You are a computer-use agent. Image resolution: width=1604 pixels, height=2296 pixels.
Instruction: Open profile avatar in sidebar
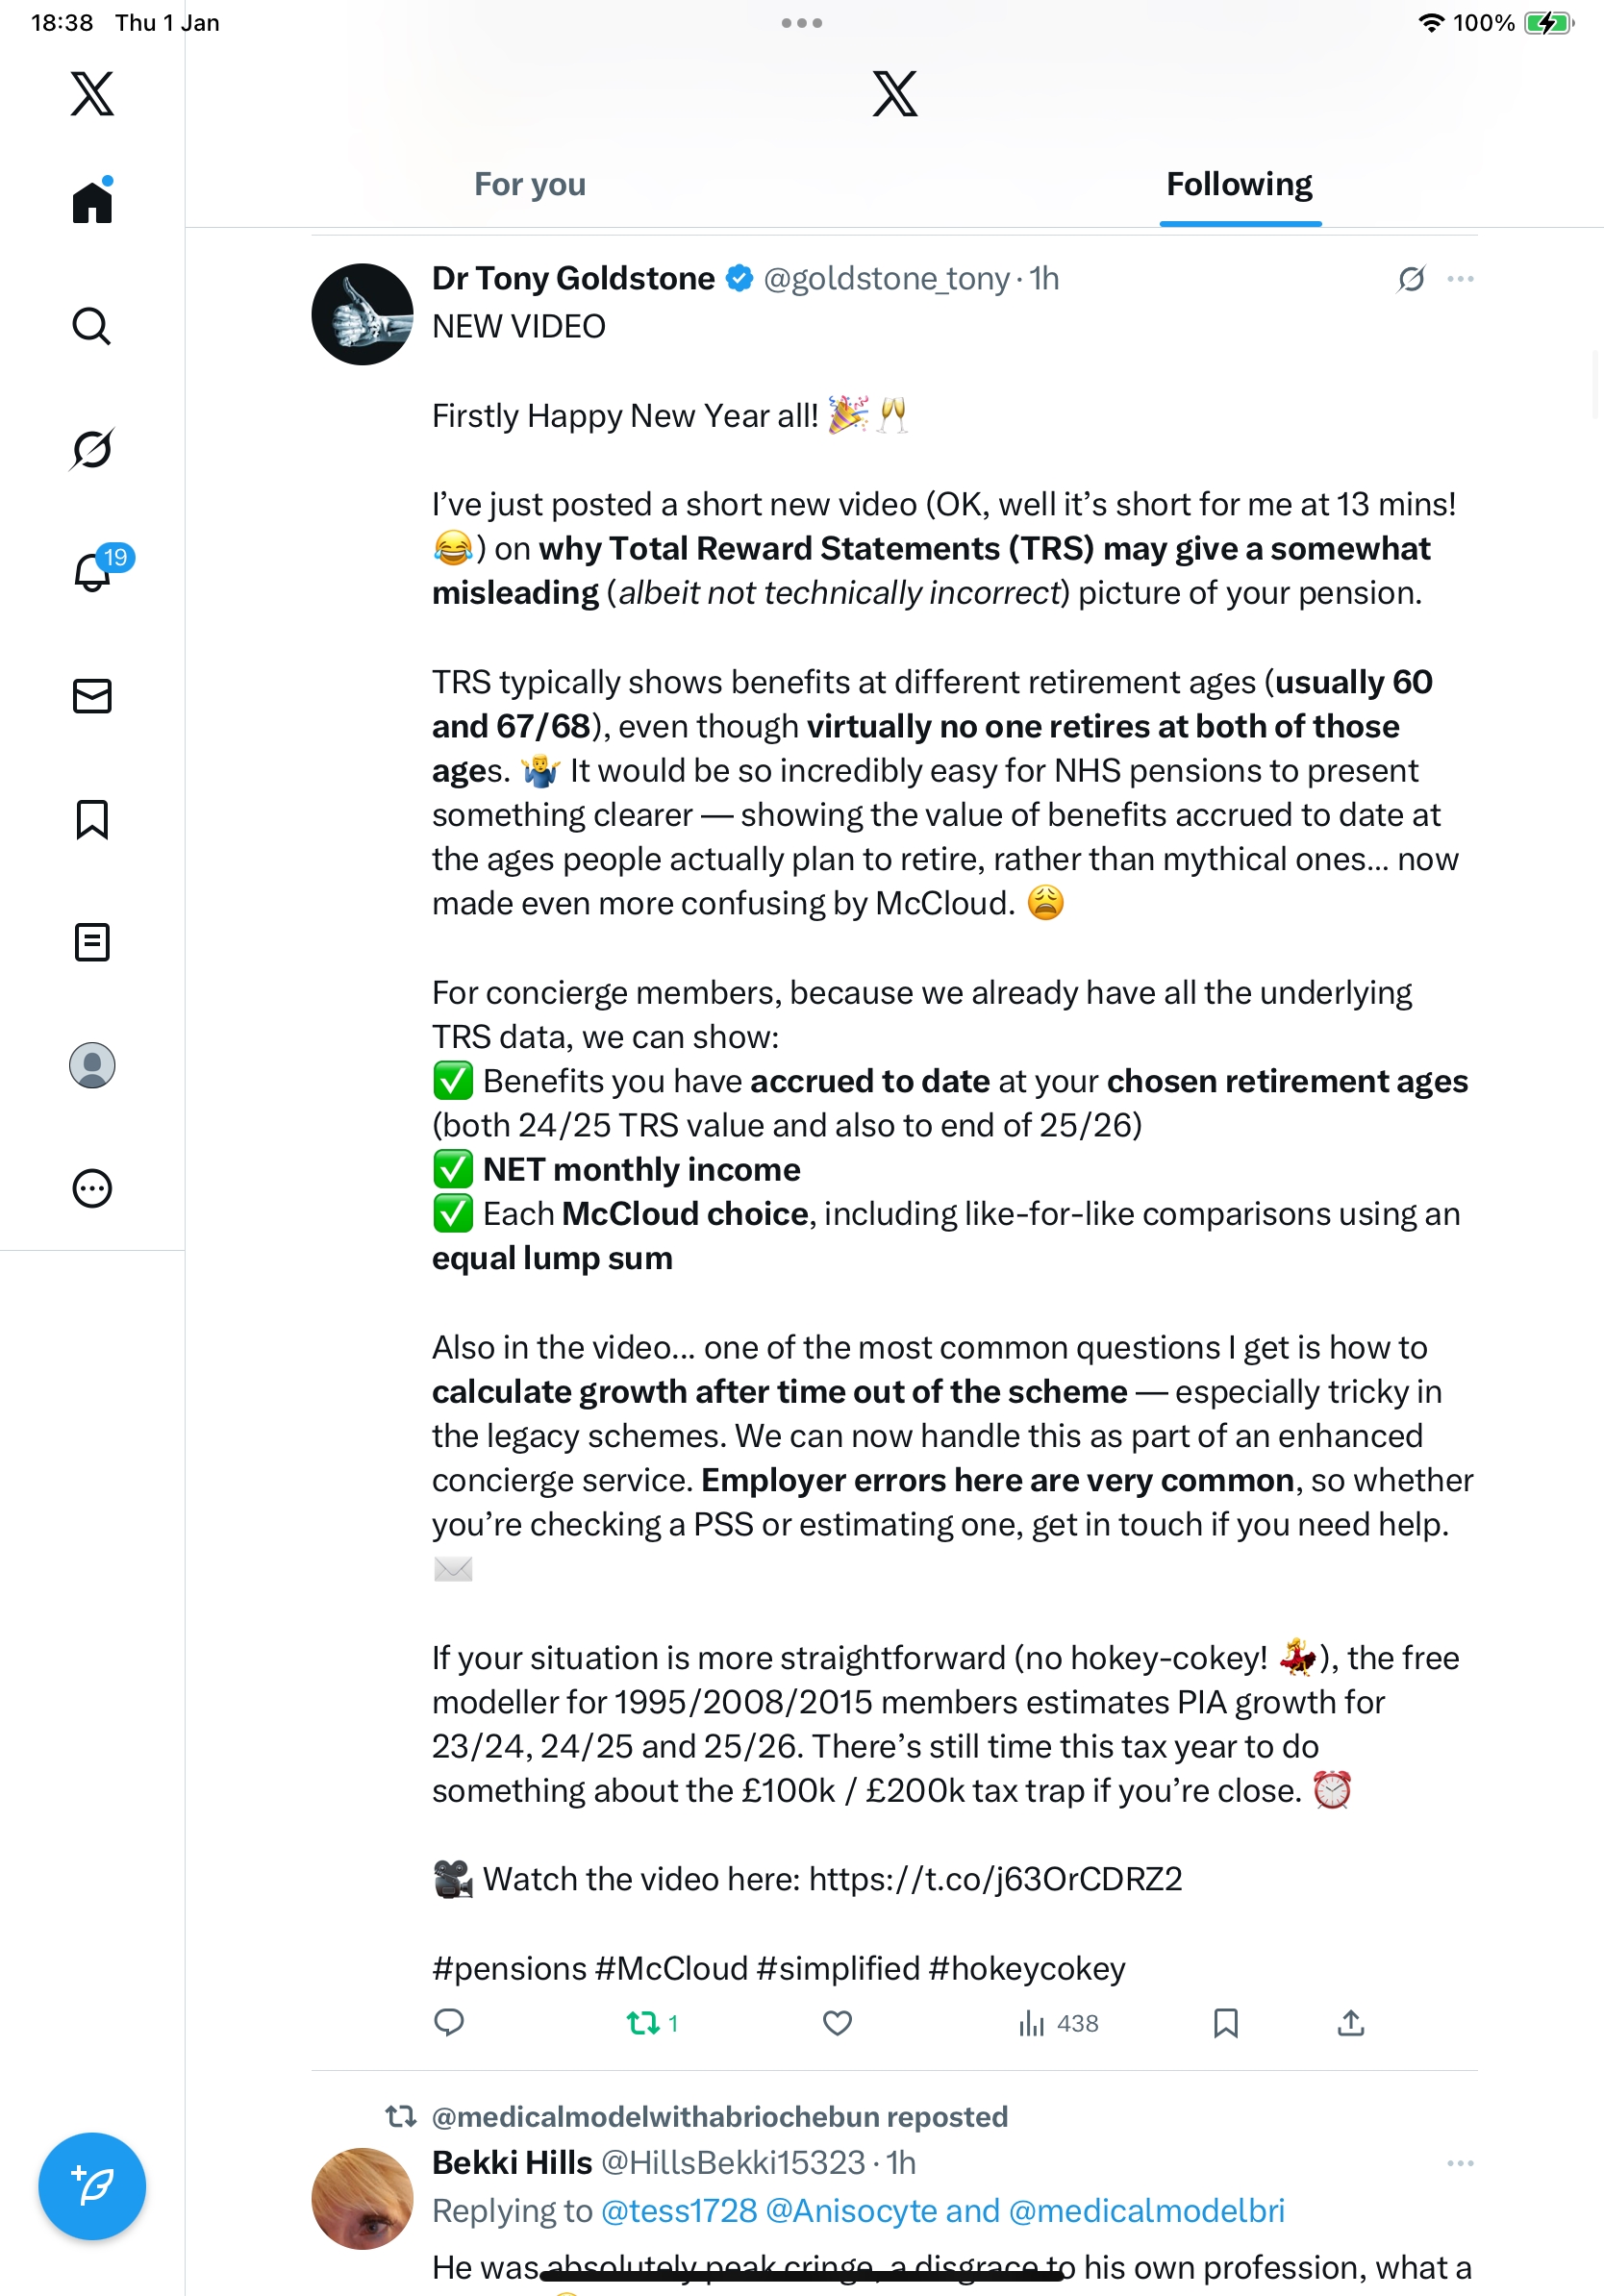[x=92, y=1065]
